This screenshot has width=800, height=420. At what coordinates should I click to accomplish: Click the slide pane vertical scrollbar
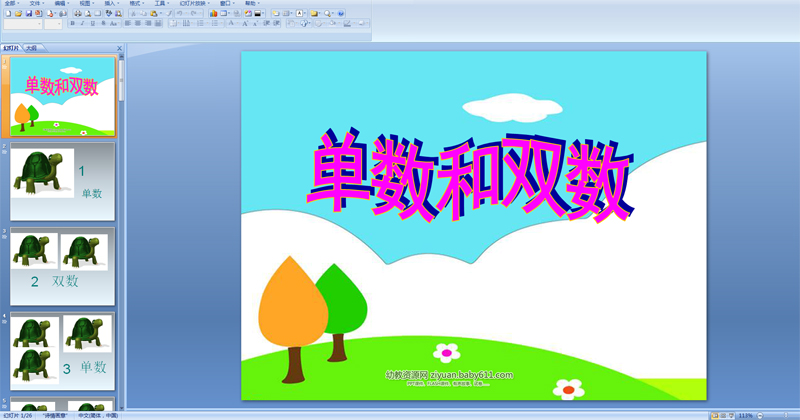[x=121, y=231]
